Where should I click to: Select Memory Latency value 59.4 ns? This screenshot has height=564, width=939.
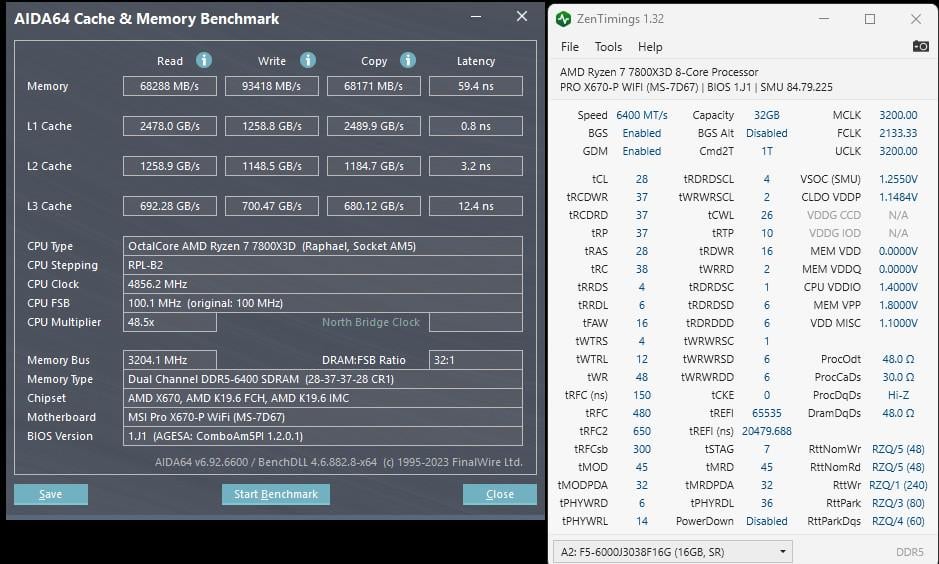point(475,86)
